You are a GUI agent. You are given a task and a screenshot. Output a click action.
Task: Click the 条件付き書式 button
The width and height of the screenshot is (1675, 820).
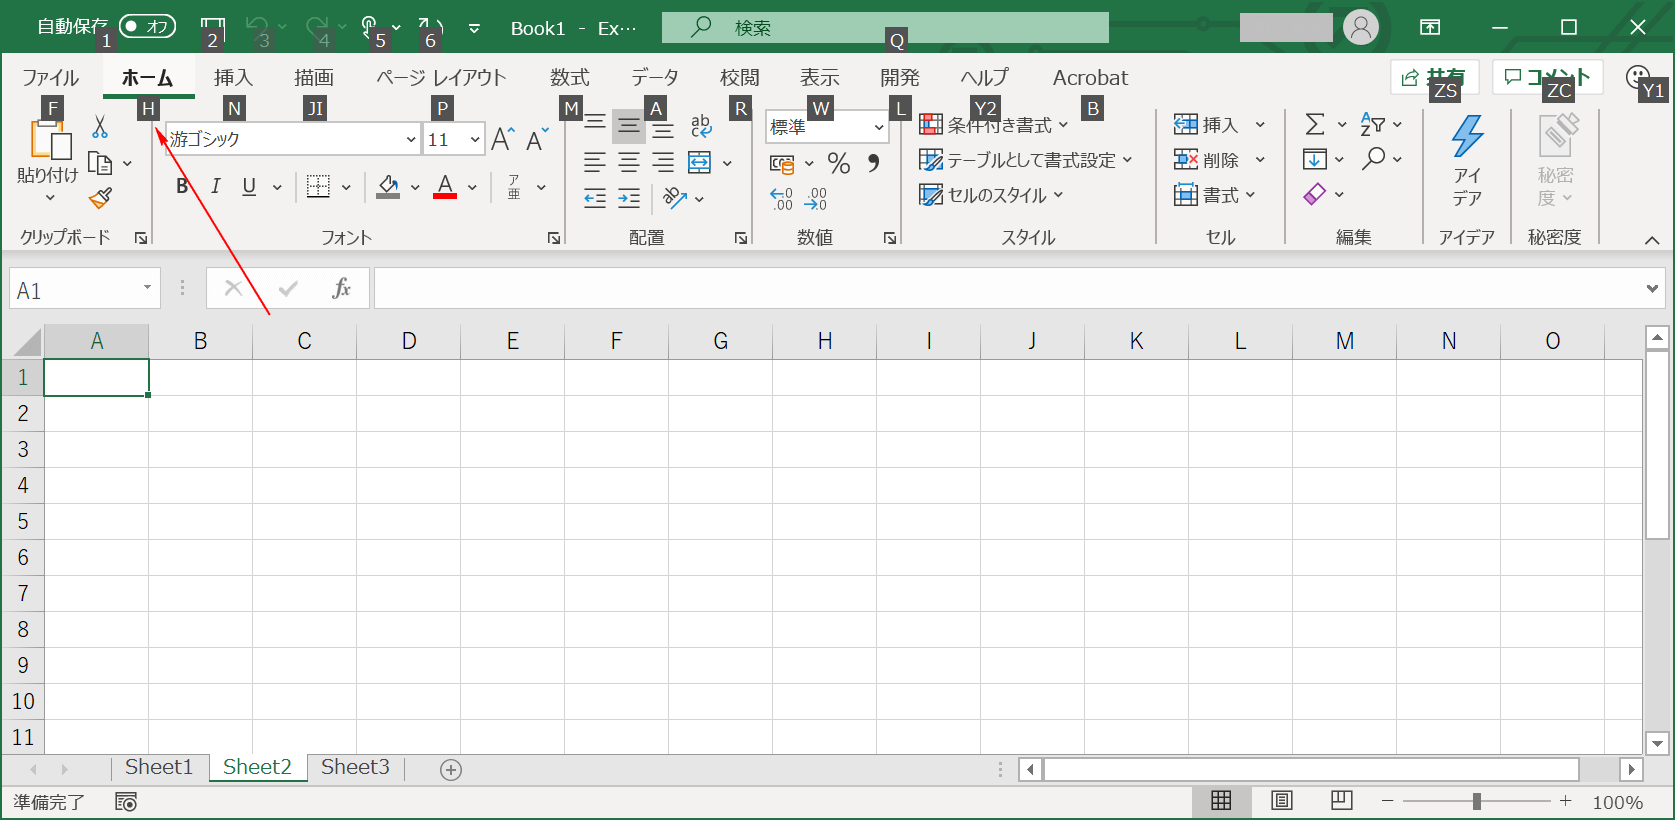coord(993,125)
